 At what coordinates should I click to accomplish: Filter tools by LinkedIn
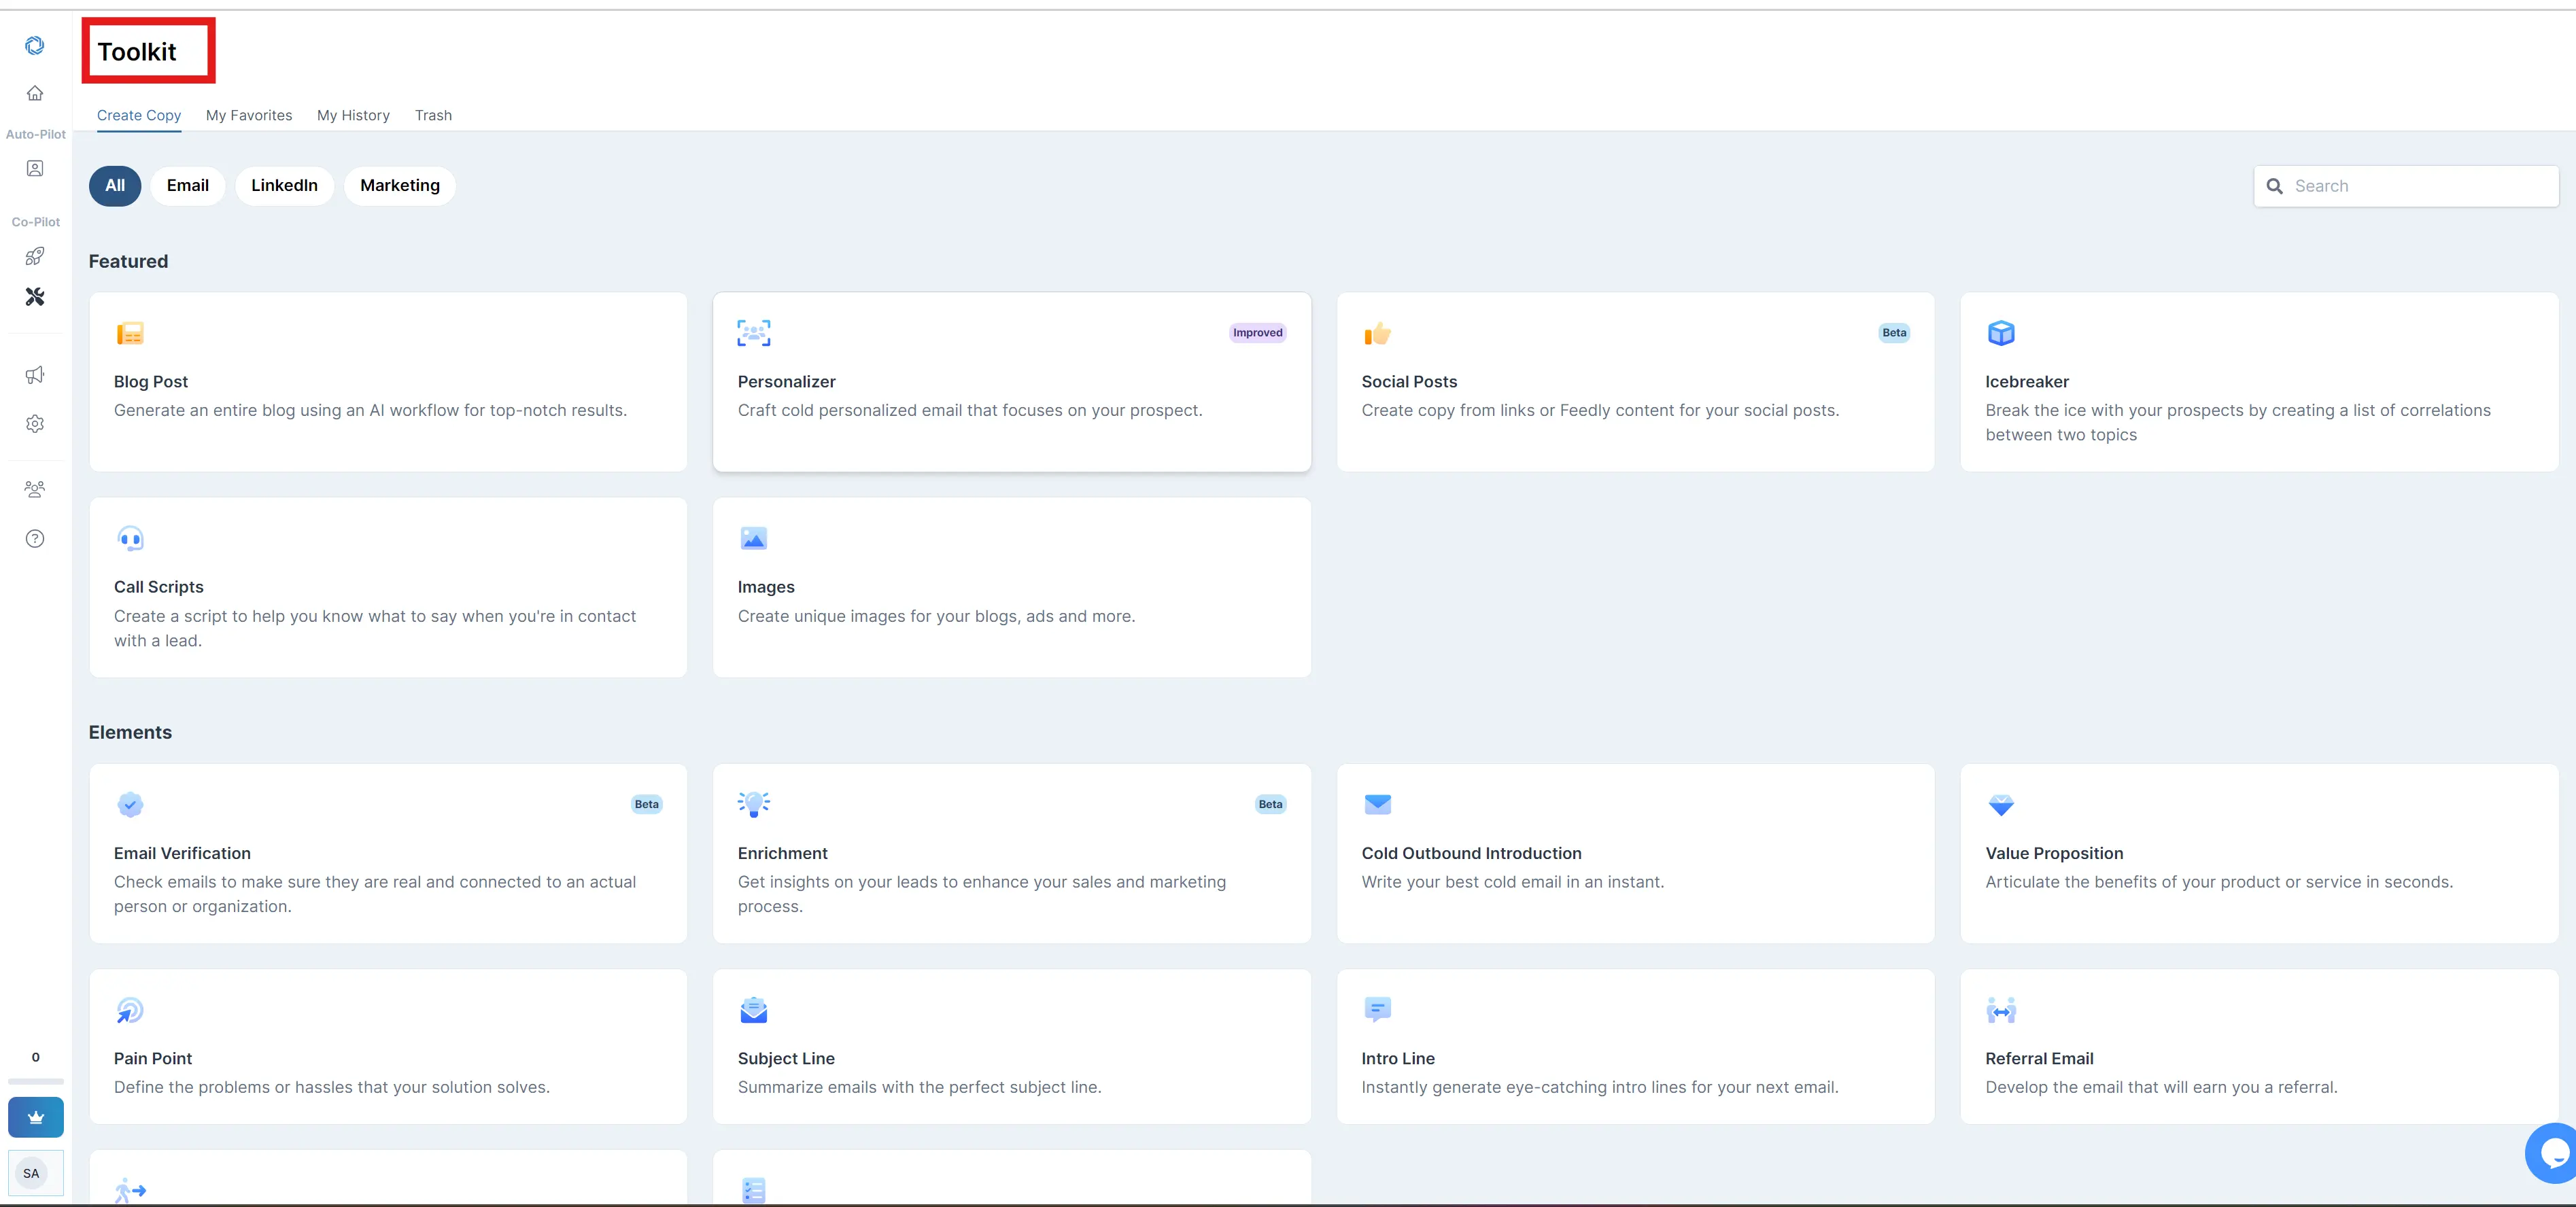click(x=284, y=186)
